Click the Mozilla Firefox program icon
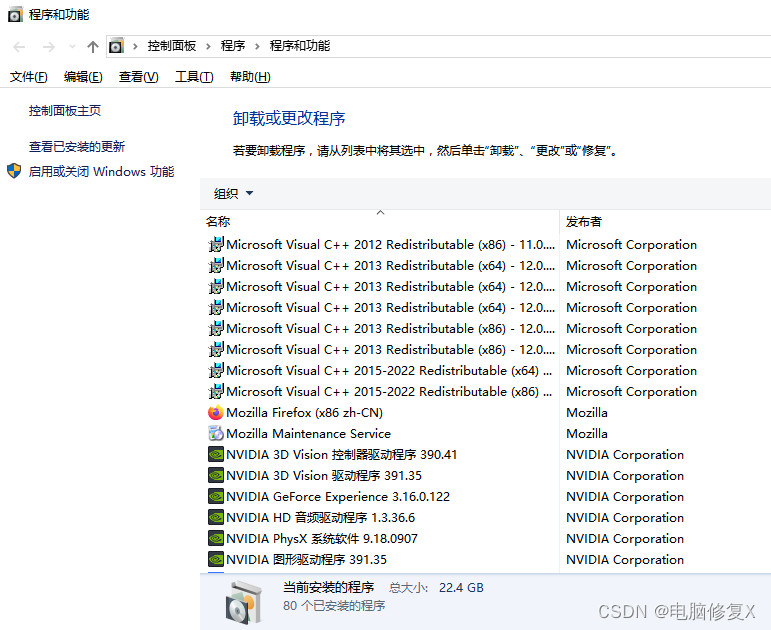 pyautogui.click(x=215, y=413)
